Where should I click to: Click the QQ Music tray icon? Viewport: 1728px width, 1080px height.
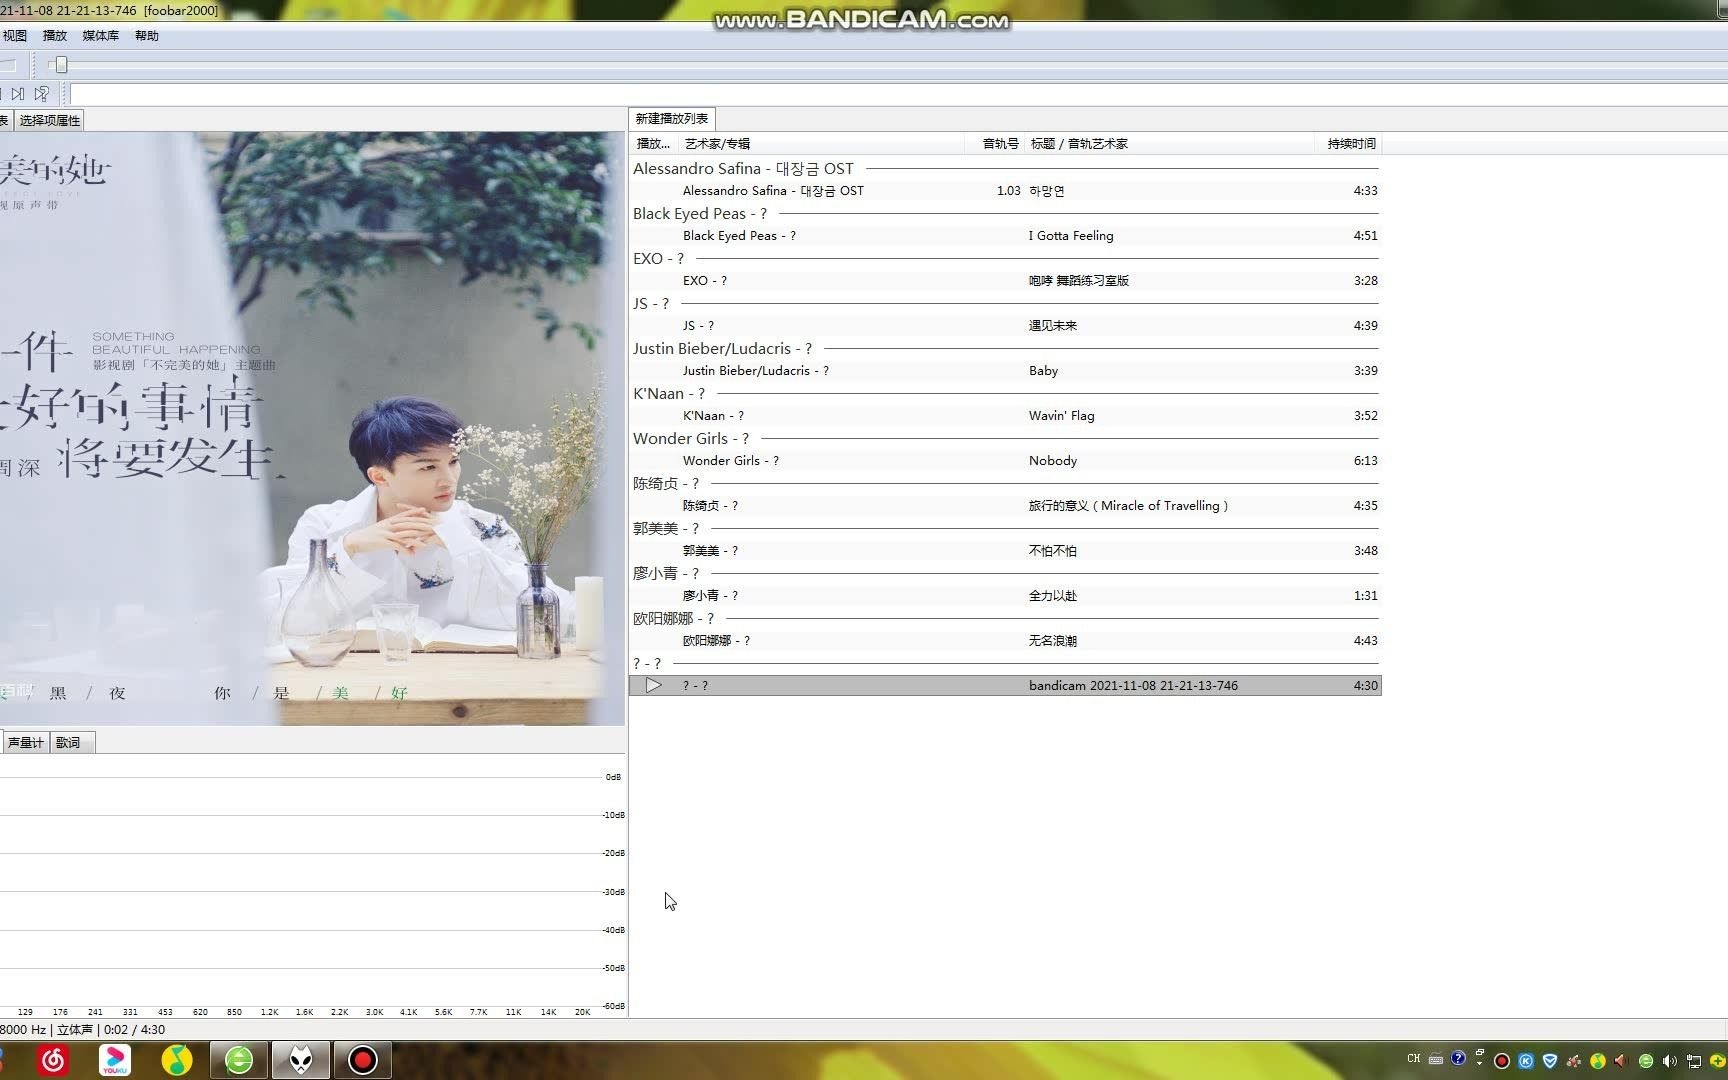[x=1598, y=1061]
